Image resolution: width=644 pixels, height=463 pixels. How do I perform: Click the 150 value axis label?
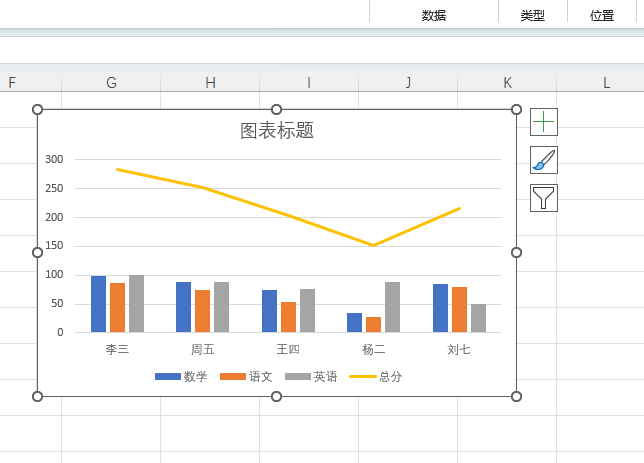coord(54,245)
